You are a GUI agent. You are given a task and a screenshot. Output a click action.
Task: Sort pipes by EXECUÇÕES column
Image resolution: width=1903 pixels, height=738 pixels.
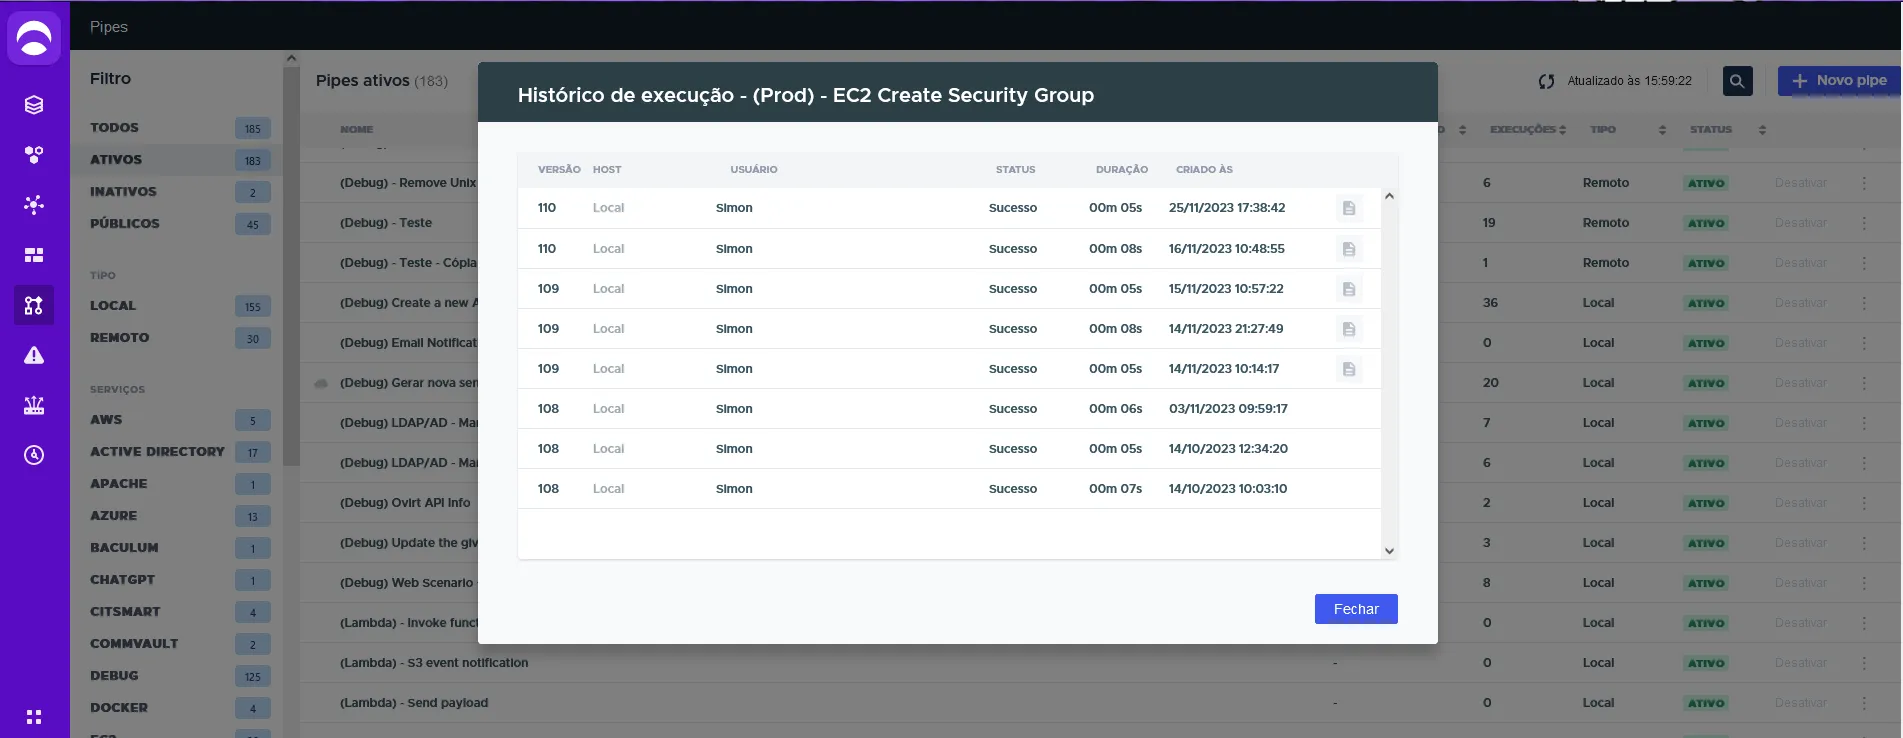[x=1527, y=130]
